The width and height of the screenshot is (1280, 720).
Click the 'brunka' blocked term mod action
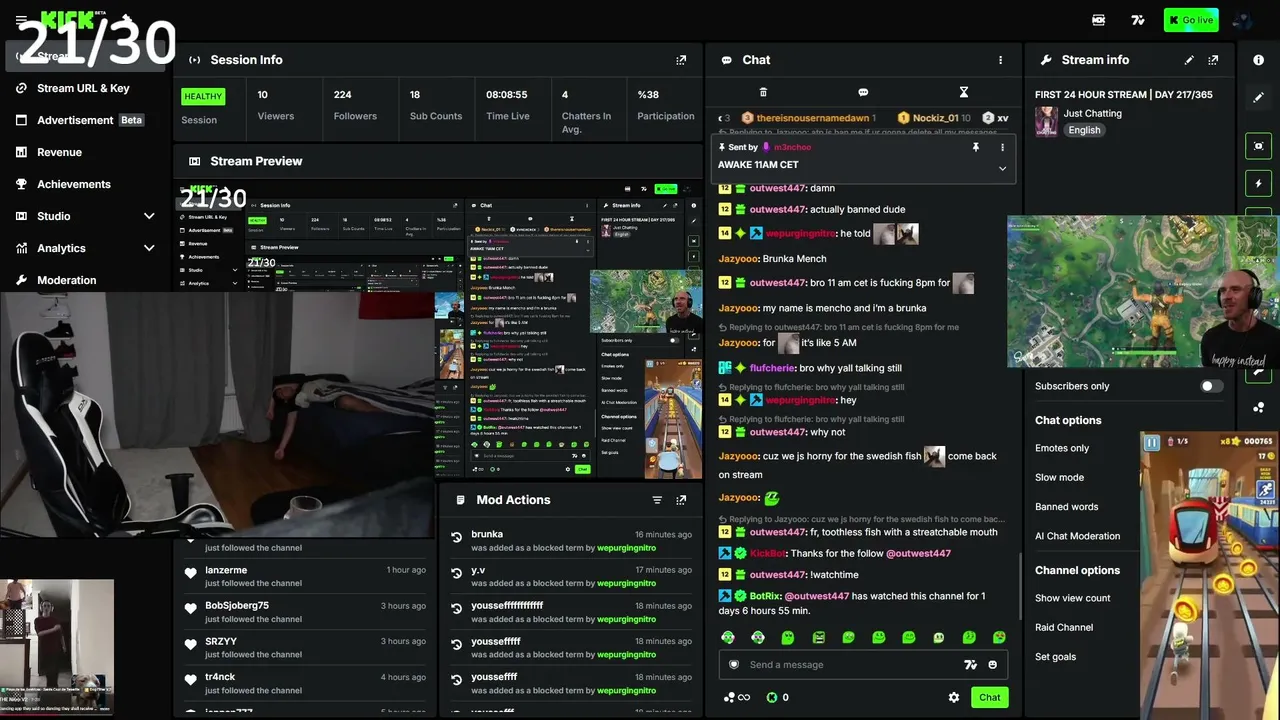[570, 541]
